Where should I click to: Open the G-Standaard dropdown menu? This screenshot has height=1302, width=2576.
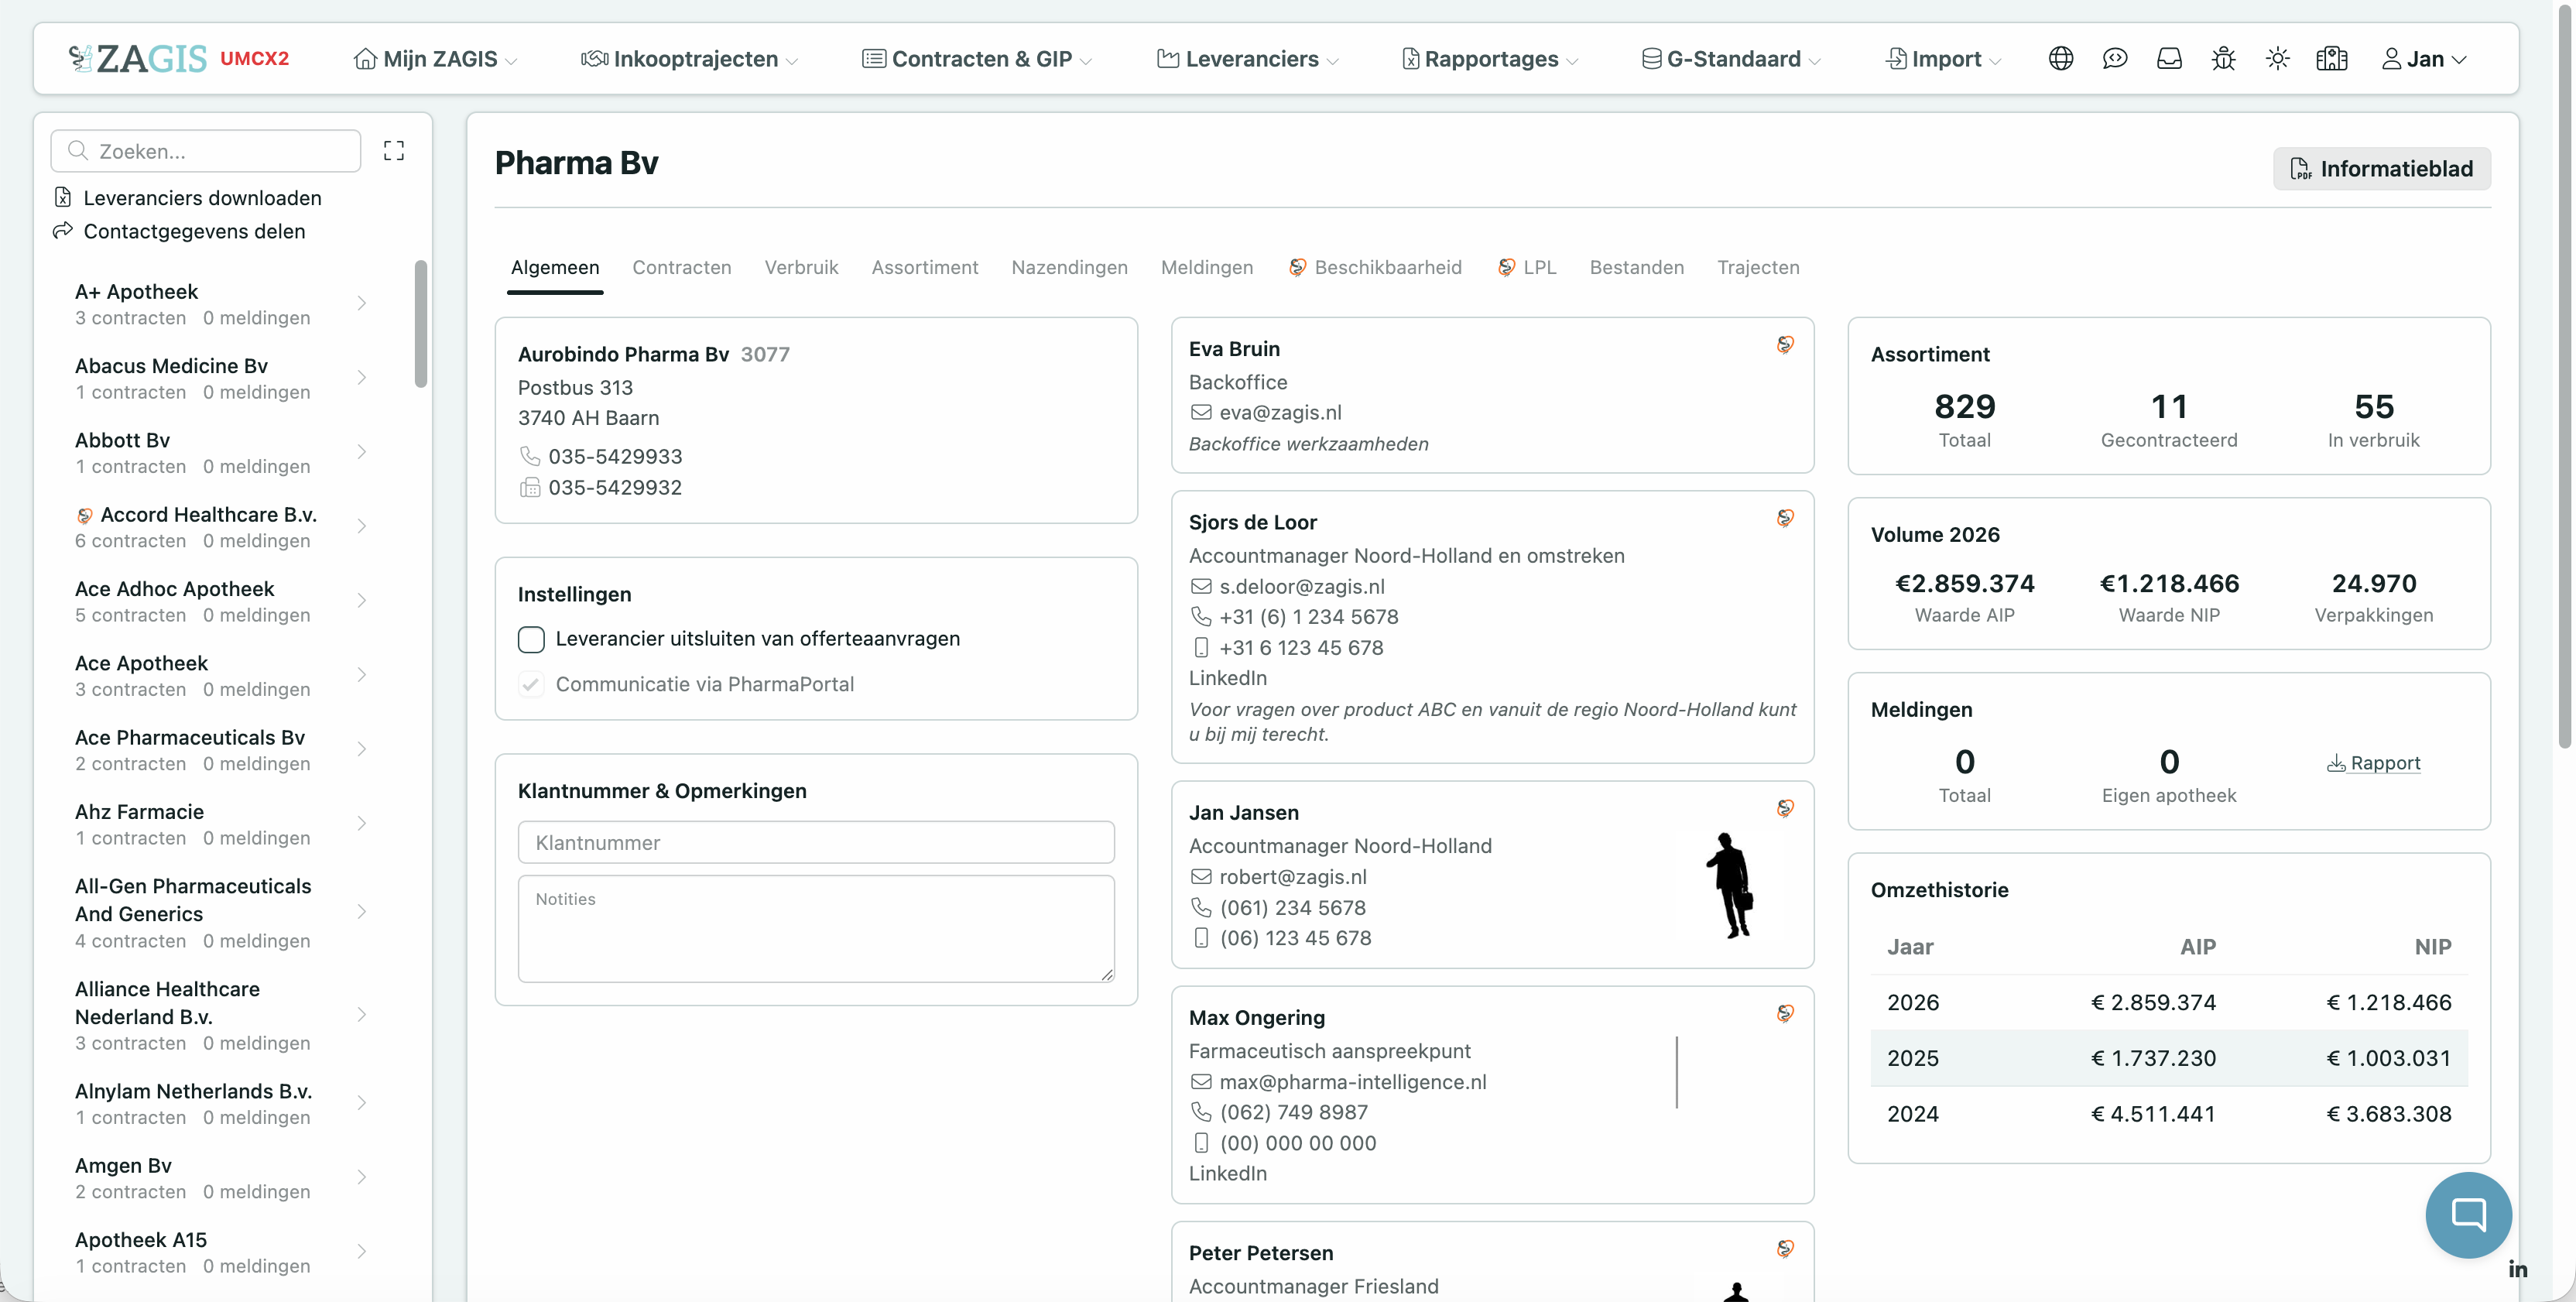[1732, 59]
